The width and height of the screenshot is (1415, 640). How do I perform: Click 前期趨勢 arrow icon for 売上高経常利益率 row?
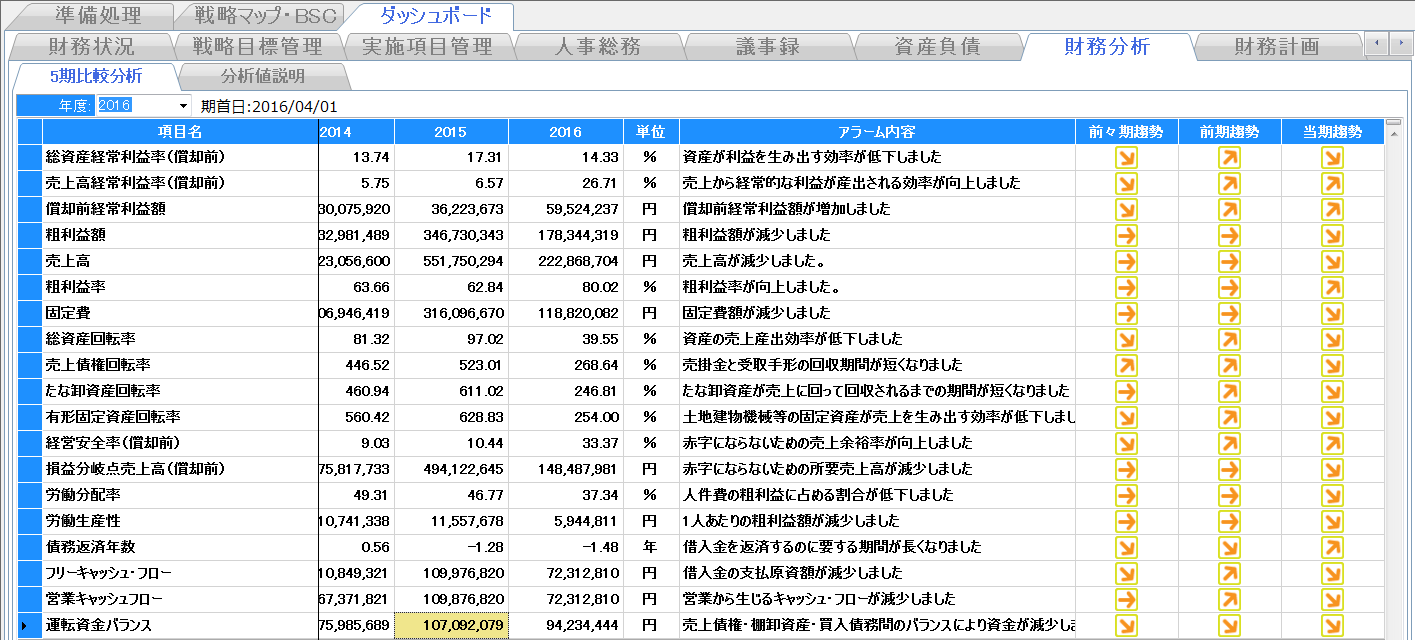1229,184
